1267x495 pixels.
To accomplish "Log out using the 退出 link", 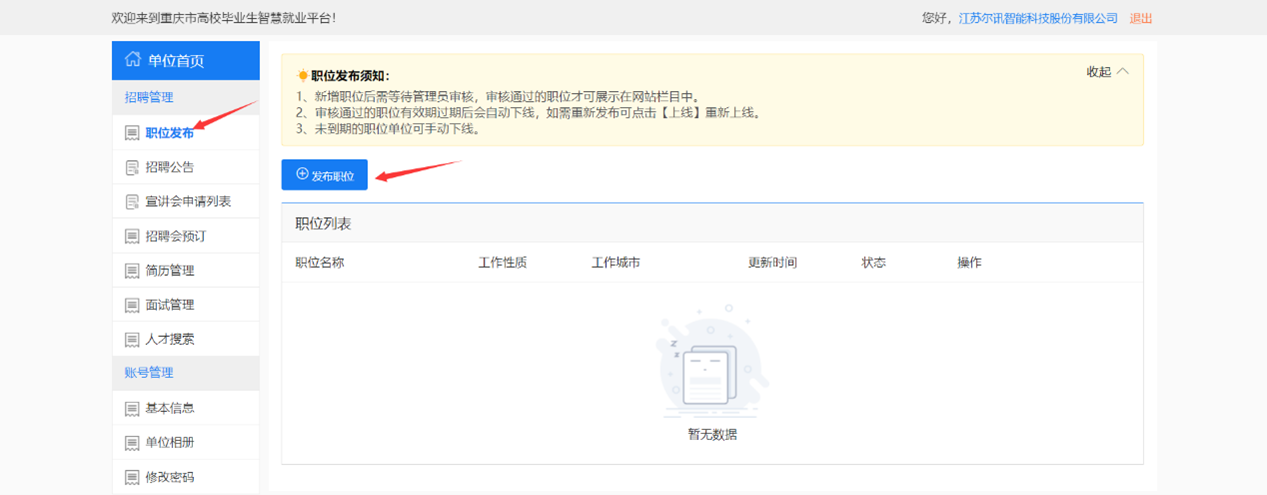I will click(1141, 18).
